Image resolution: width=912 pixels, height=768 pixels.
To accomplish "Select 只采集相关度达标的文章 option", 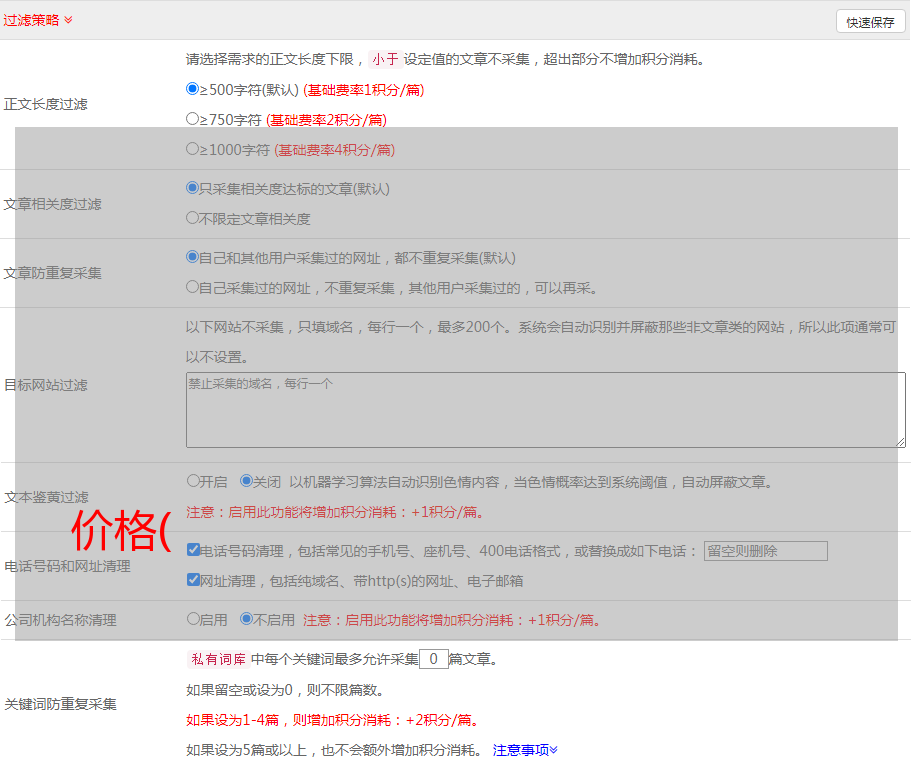I will point(193,187).
